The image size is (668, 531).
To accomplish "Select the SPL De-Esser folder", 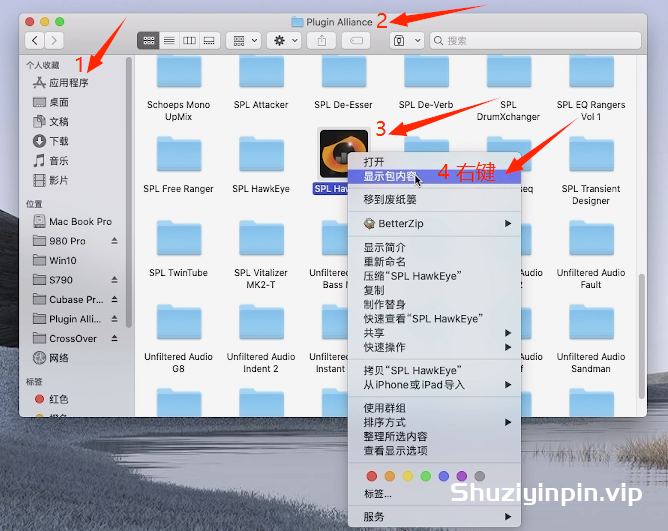I will click(x=344, y=72).
